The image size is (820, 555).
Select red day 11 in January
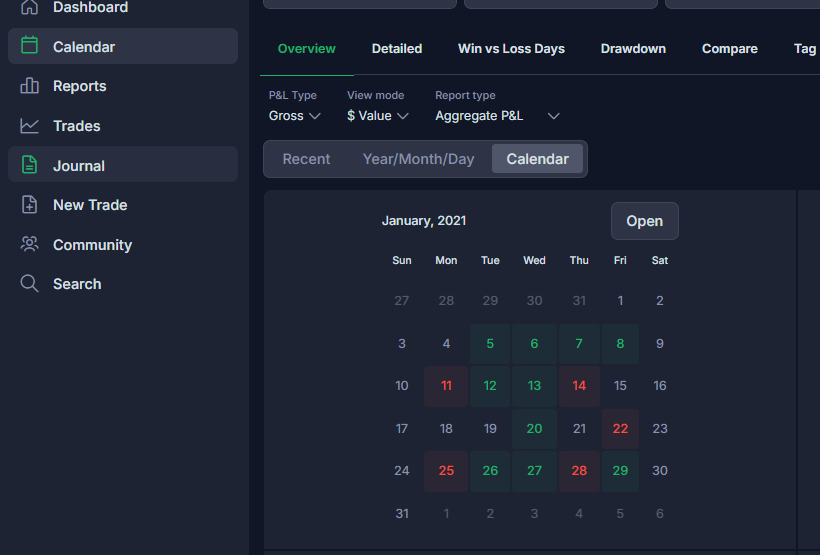446,386
